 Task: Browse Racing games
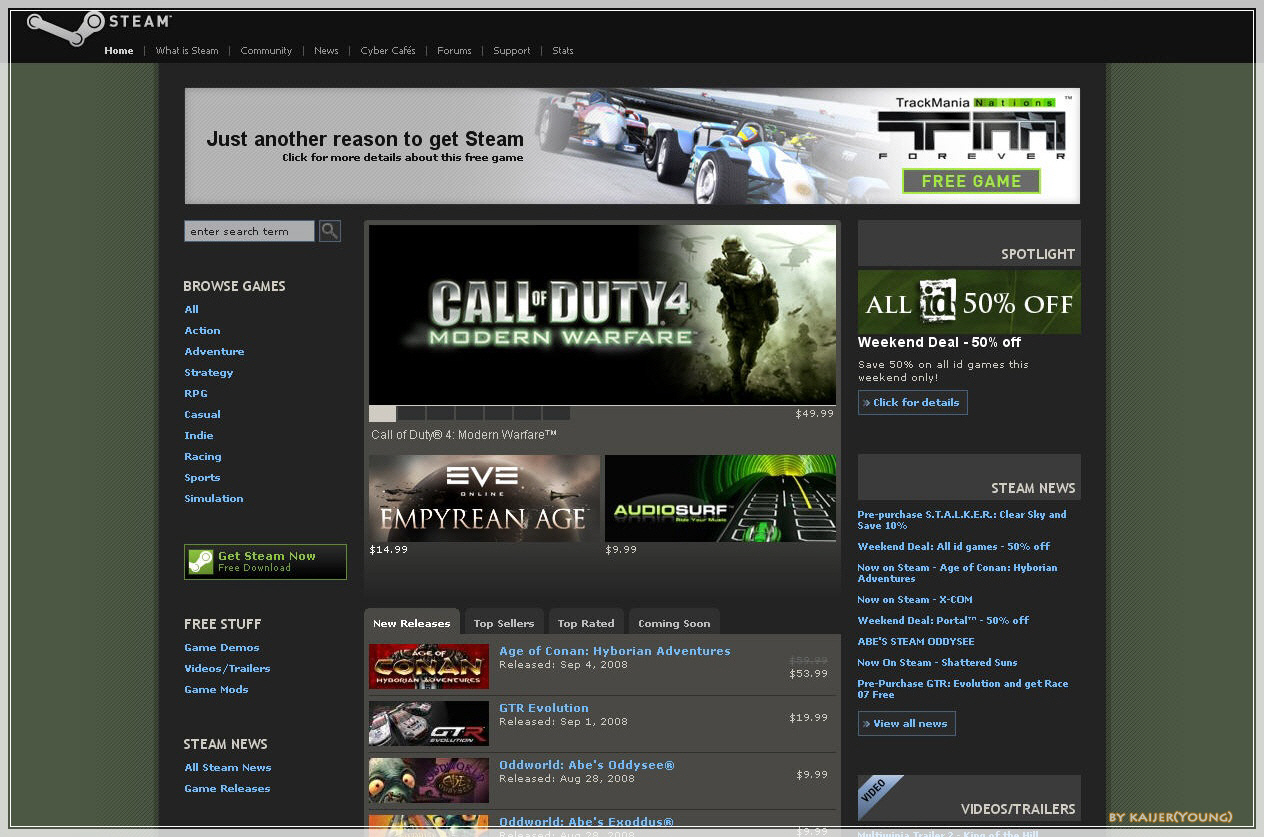(x=203, y=457)
